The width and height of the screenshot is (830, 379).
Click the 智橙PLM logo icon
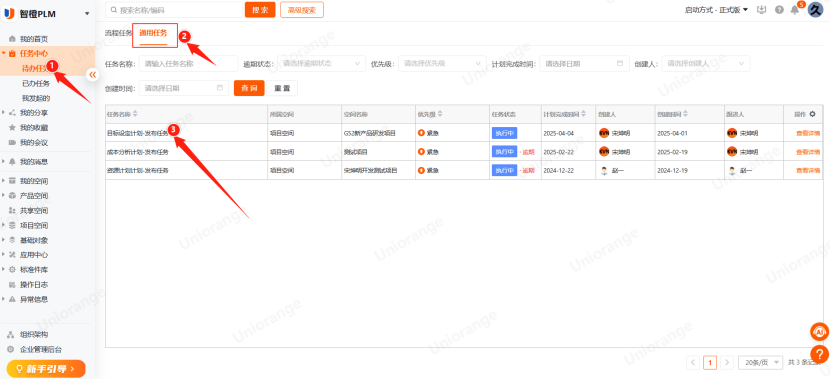click(10, 13)
